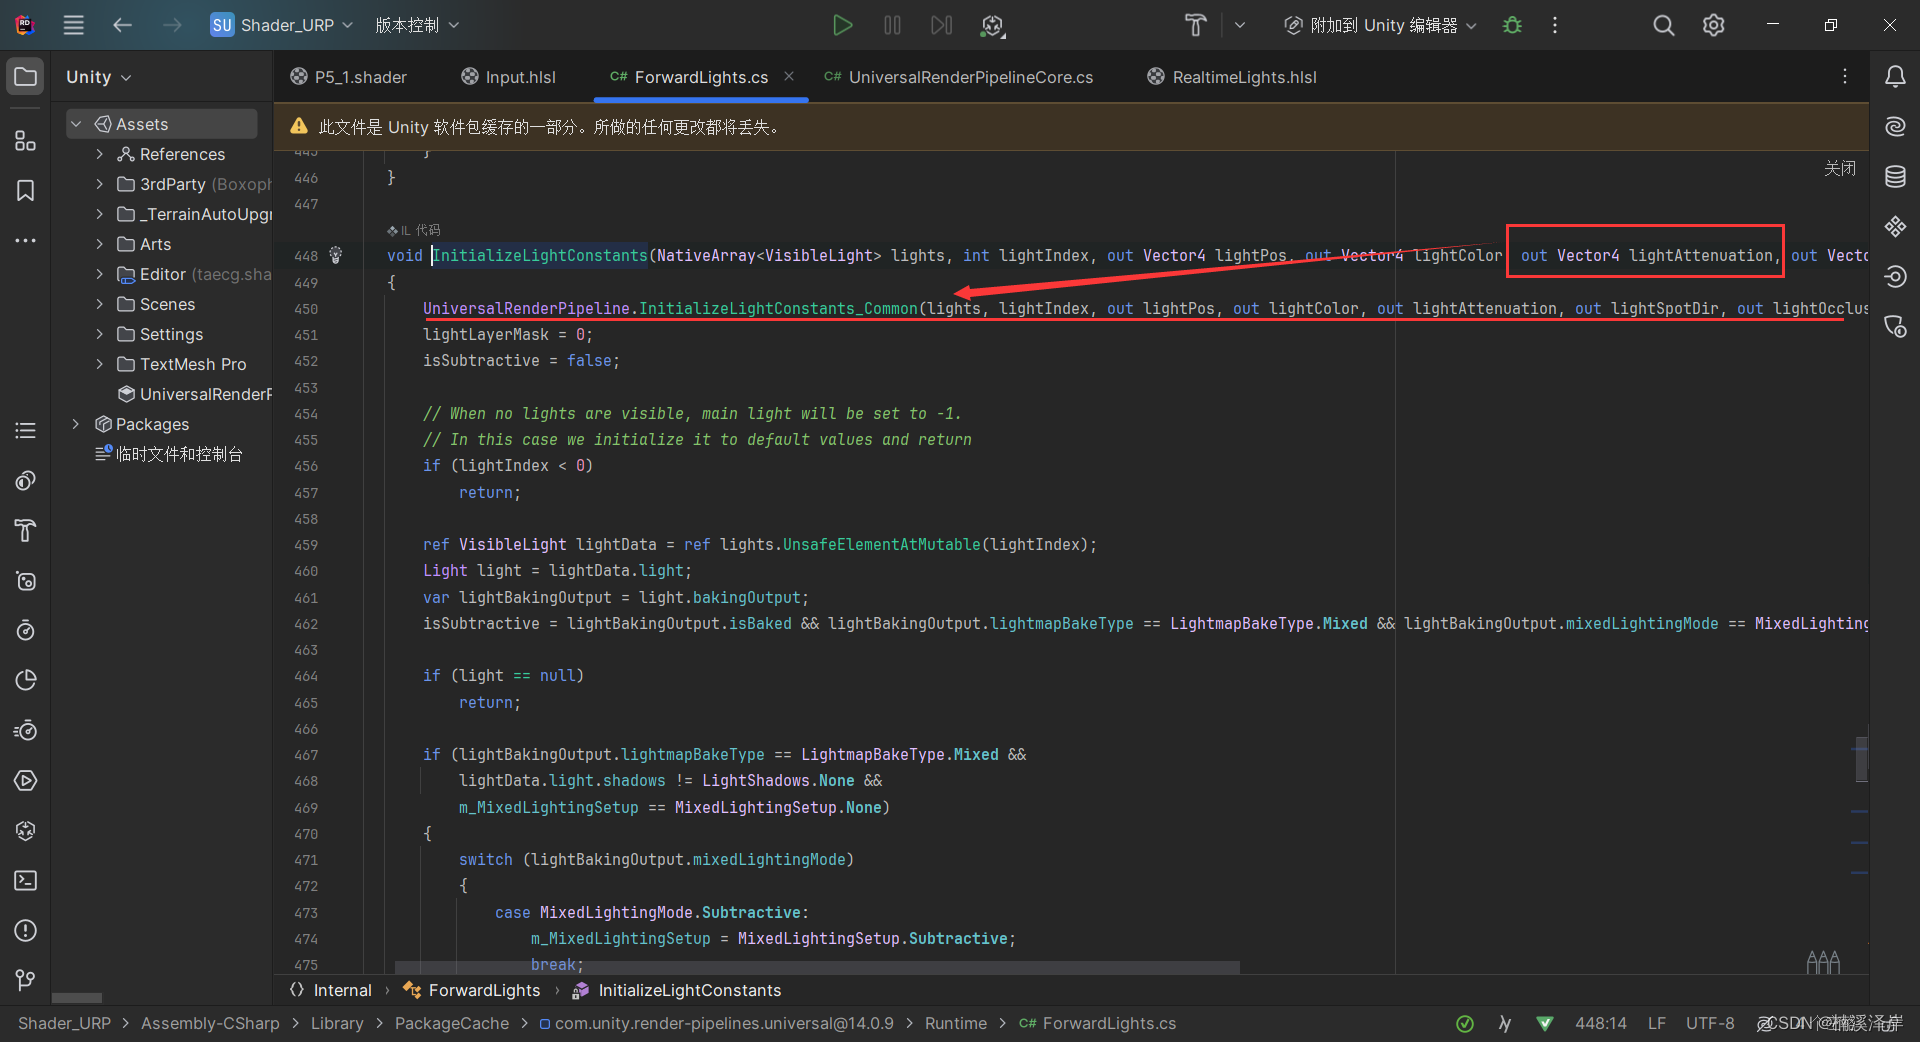The width and height of the screenshot is (1920, 1042).
Task: Open the Unity view selector dropdown
Action: click(x=99, y=77)
